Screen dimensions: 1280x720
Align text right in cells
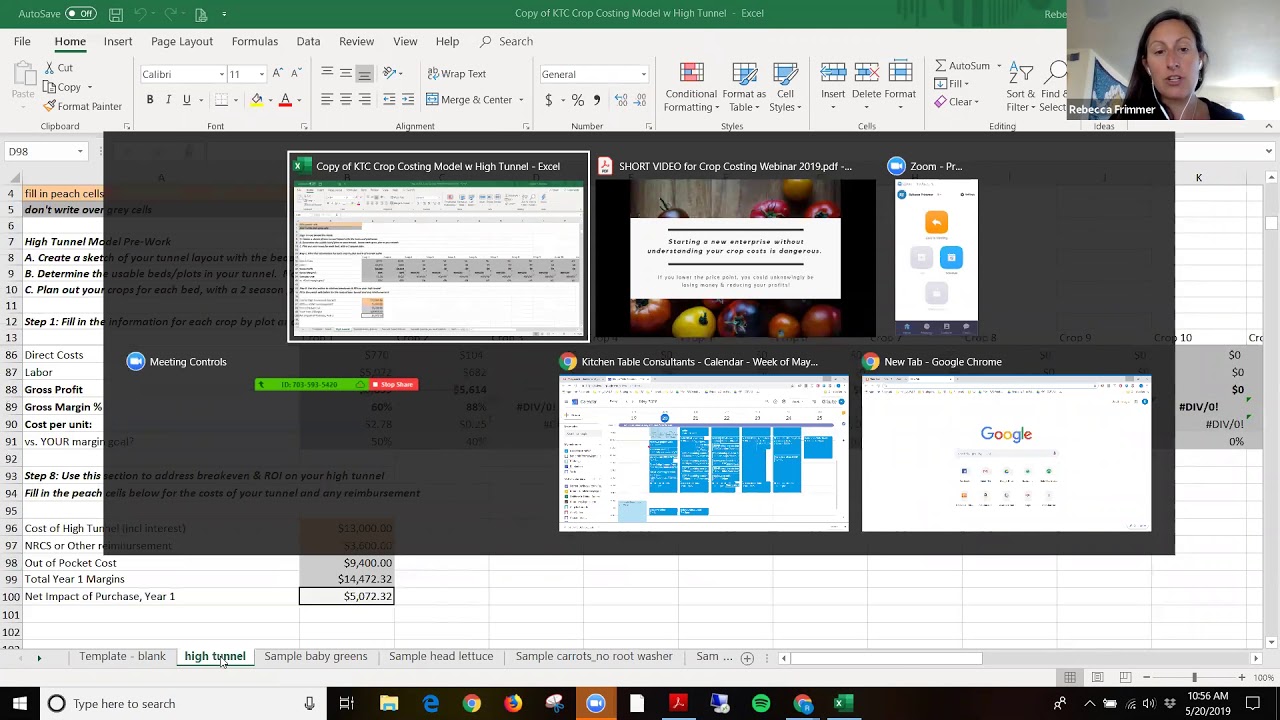click(x=364, y=100)
